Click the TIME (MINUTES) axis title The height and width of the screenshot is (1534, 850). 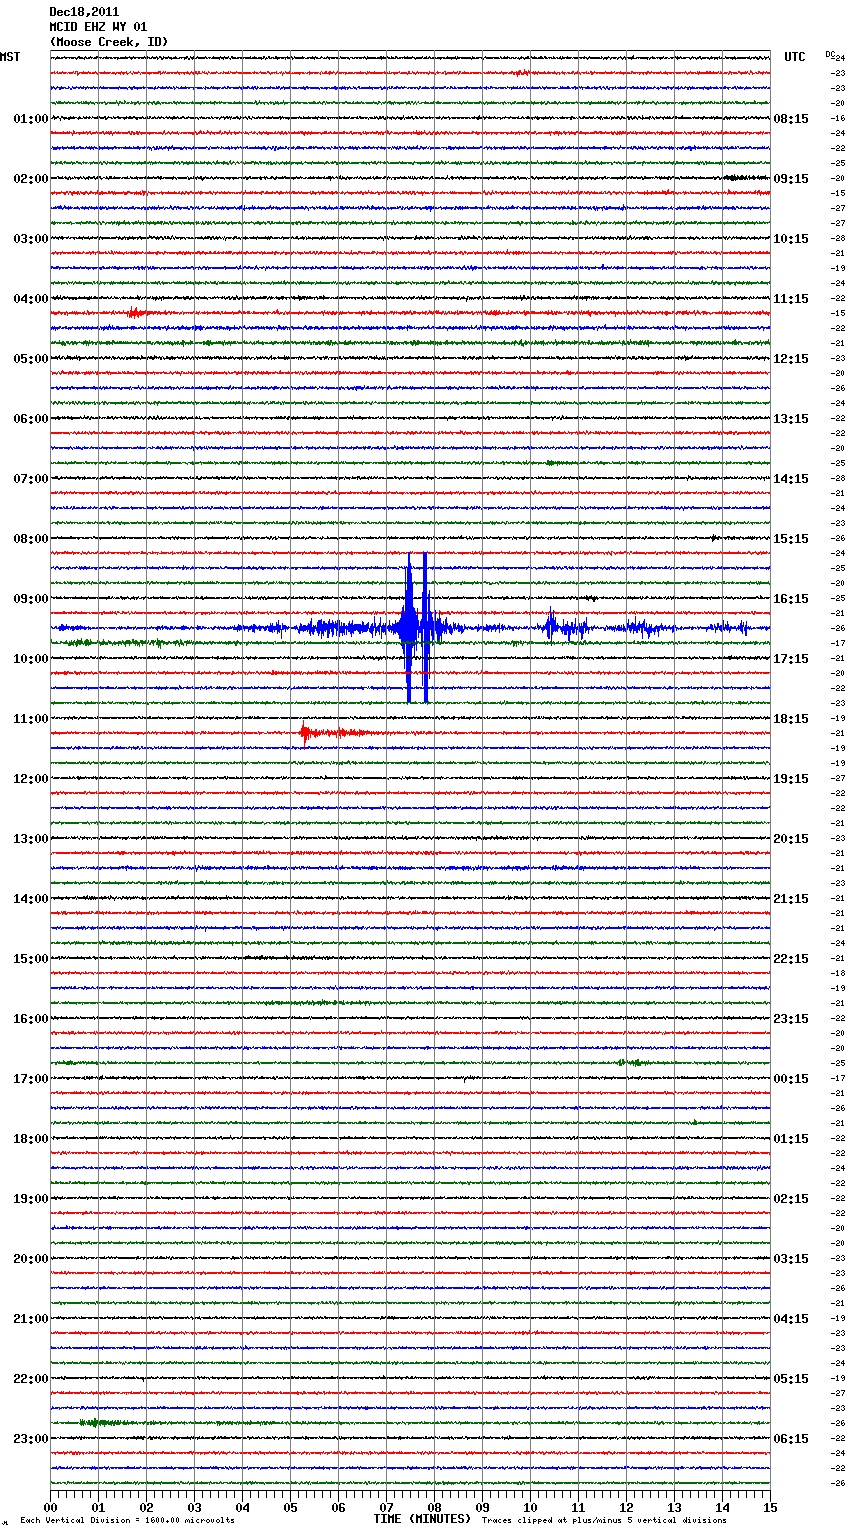(422, 1519)
